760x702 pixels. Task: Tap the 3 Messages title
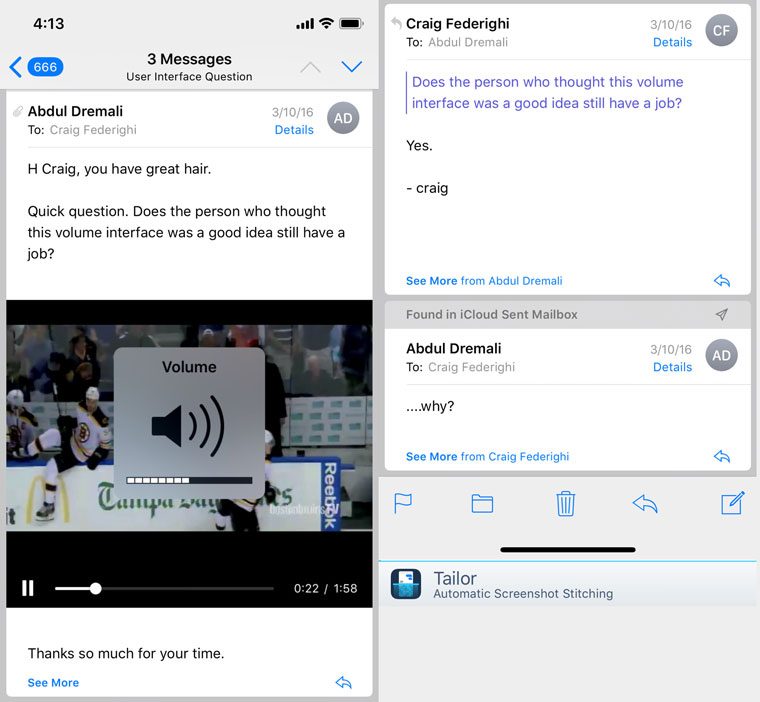189,59
